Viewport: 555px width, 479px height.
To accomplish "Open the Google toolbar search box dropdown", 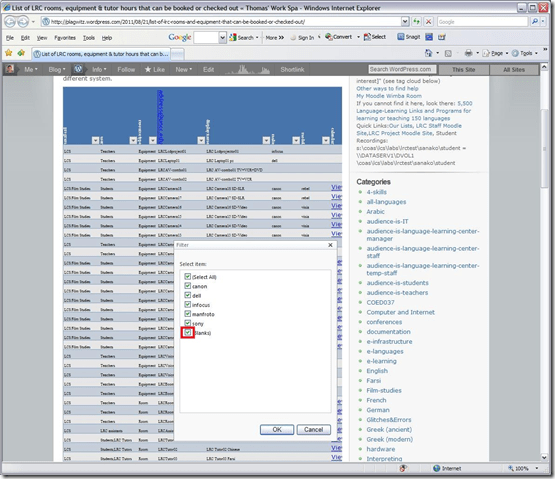I will coord(222,37).
